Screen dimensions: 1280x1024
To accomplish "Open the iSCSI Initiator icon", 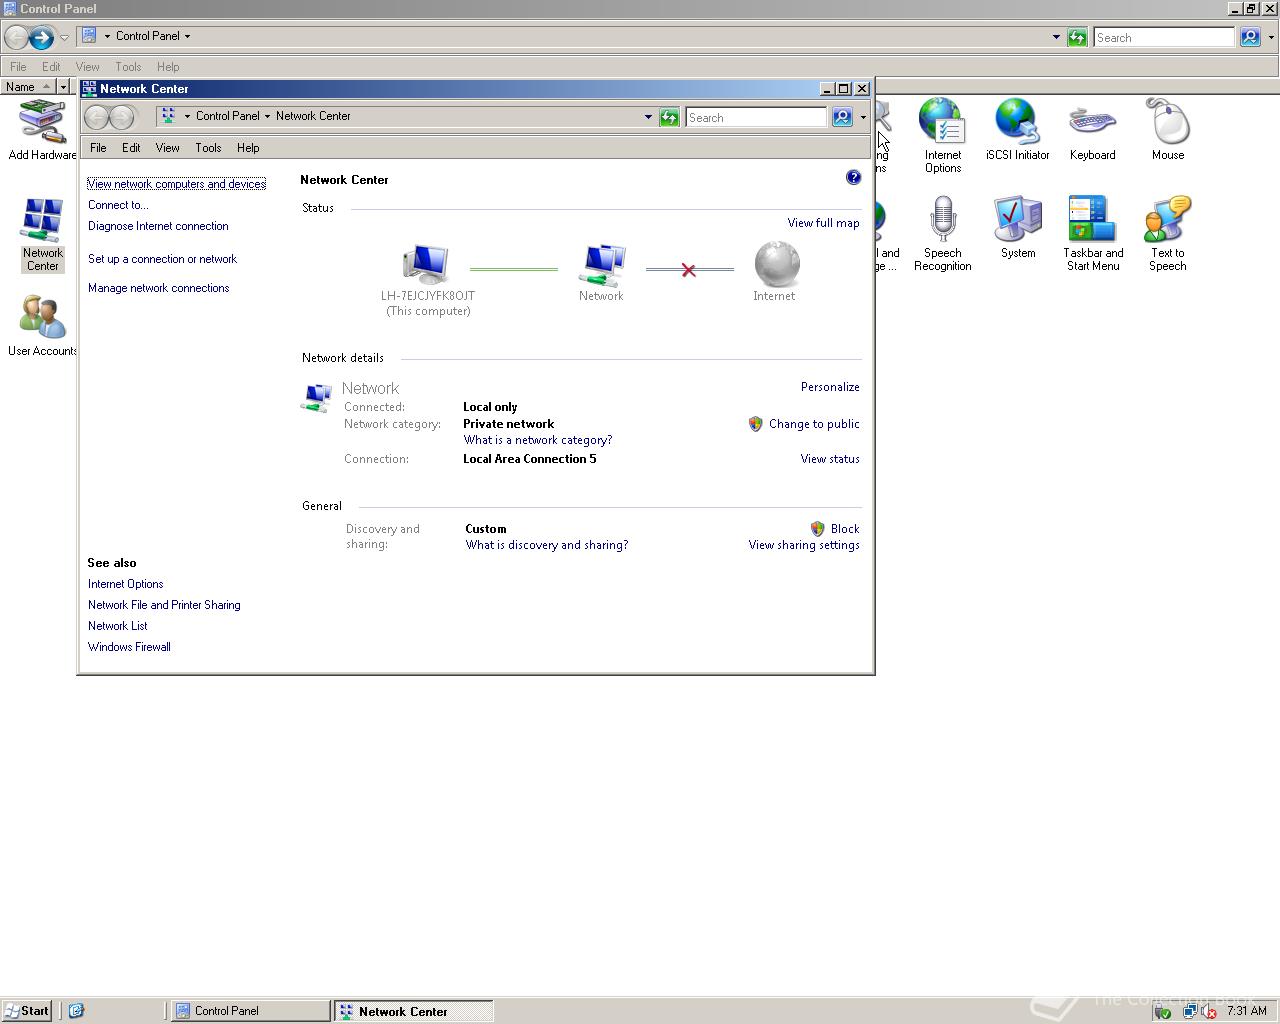I will (x=1017, y=130).
